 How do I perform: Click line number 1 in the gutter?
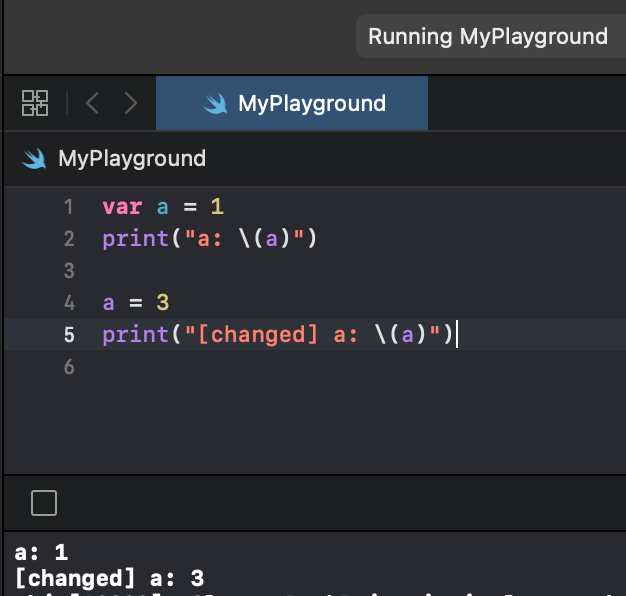coord(69,207)
